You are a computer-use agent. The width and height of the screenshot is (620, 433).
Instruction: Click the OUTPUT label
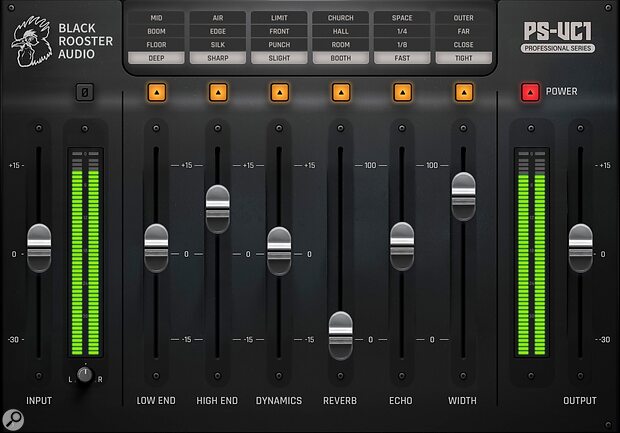click(580, 401)
